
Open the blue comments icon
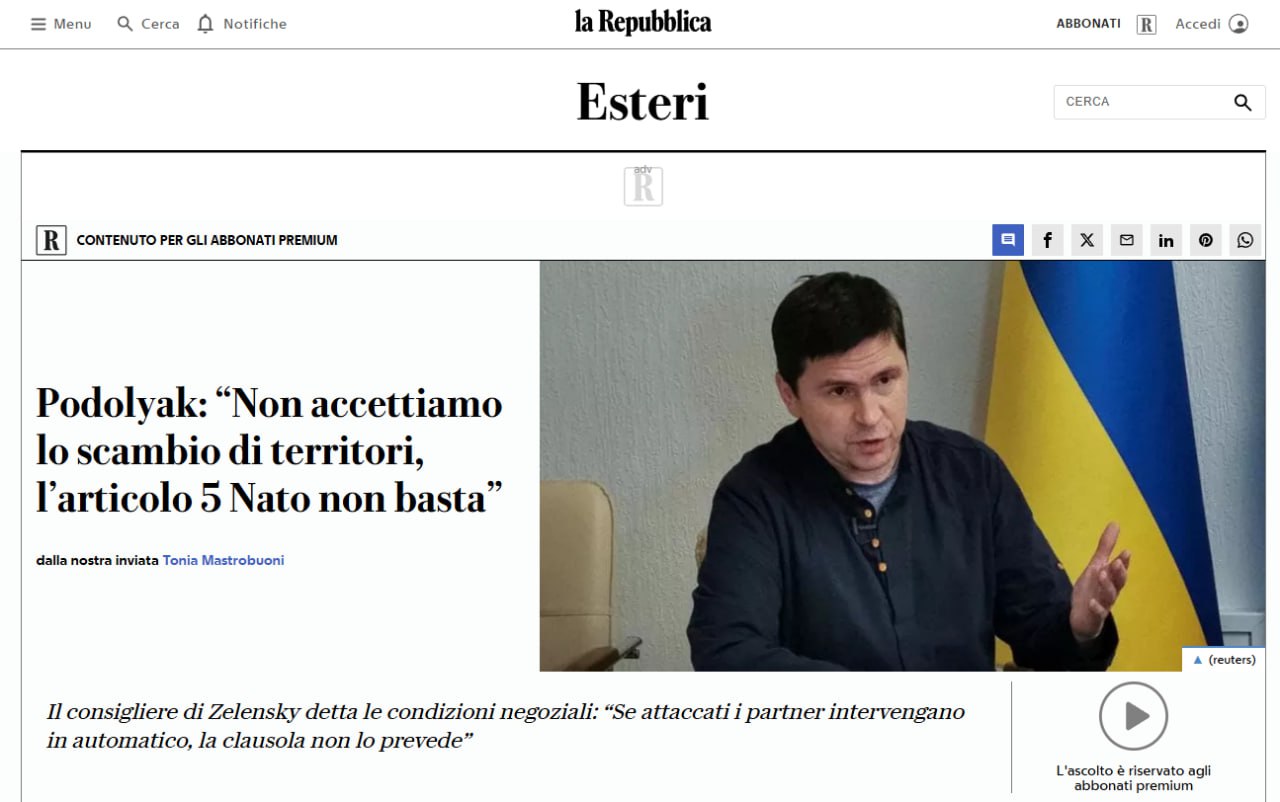point(1008,240)
